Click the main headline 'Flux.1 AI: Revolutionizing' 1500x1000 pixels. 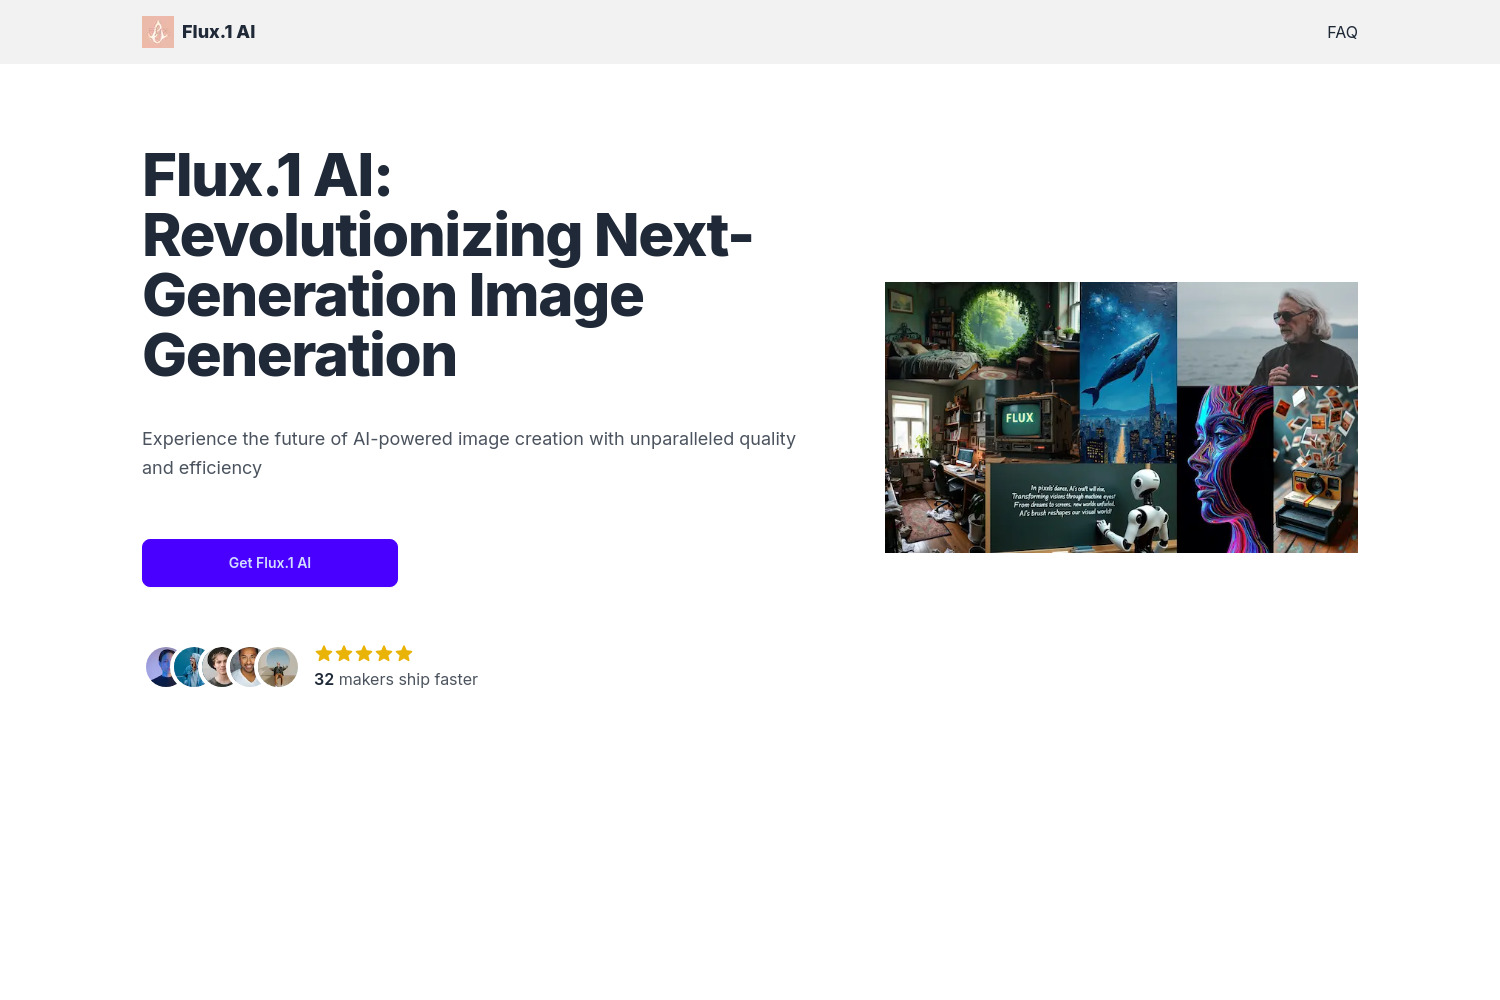click(x=447, y=265)
